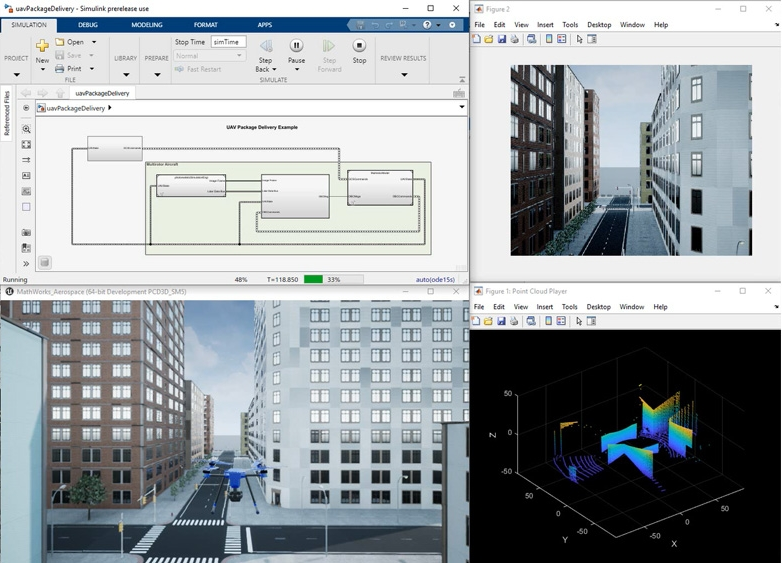782x563 pixels.
Task: Open the Insert menu in Point Cloud Player
Action: 545,307
